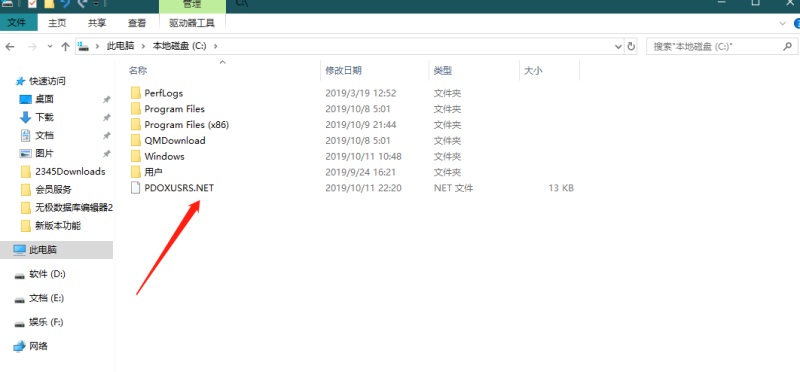The width and height of the screenshot is (800, 372).
Task: Open 快速访问 in the navigation pane
Action: tap(47, 81)
